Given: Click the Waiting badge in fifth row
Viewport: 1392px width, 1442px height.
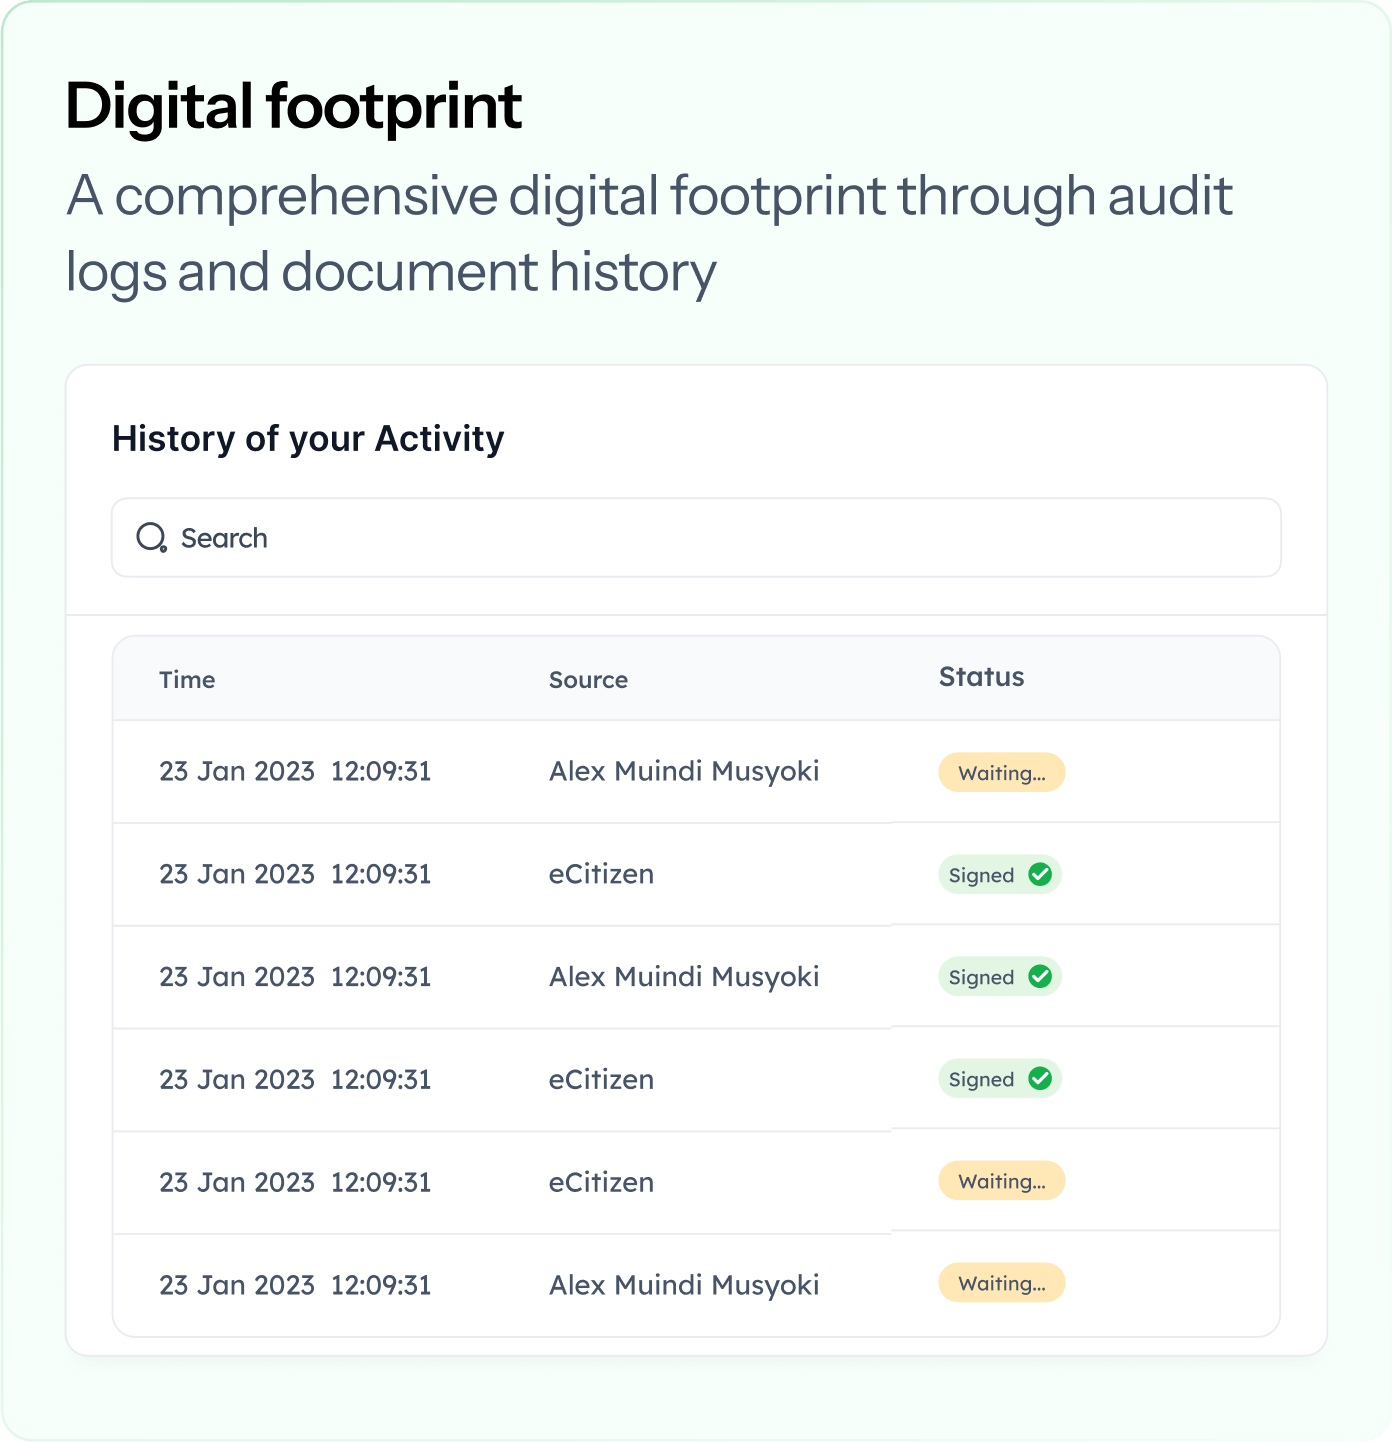Looking at the screenshot, I should pos(1001,1181).
